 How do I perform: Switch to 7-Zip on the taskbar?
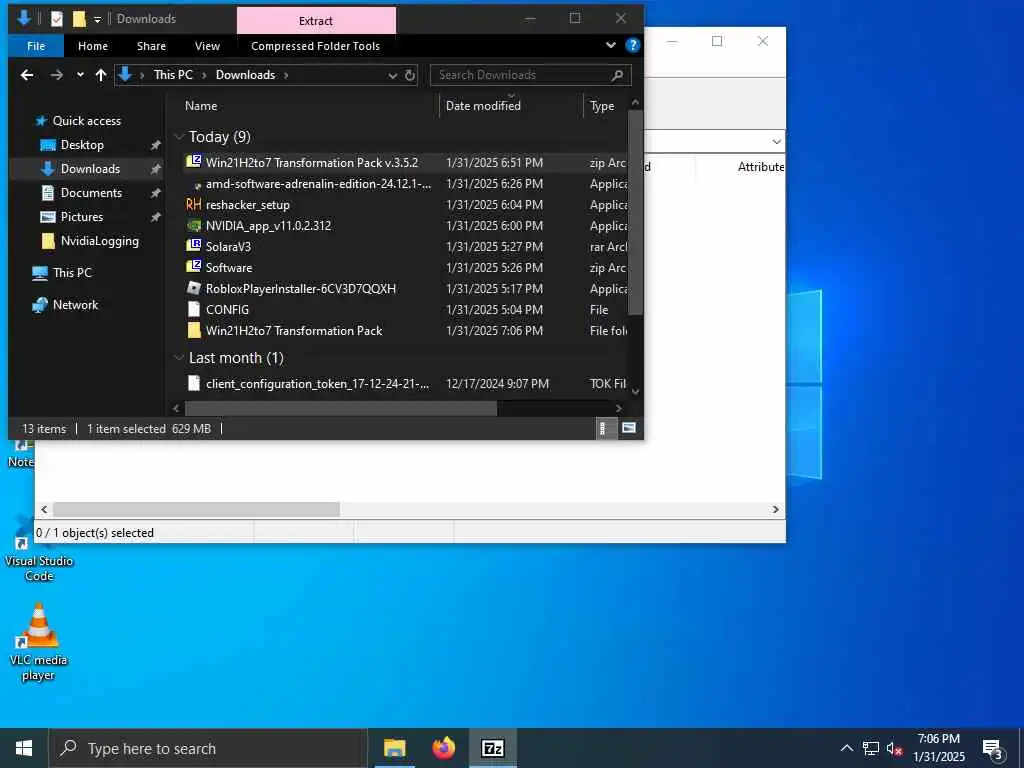pyautogui.click(x=493, y=748)
